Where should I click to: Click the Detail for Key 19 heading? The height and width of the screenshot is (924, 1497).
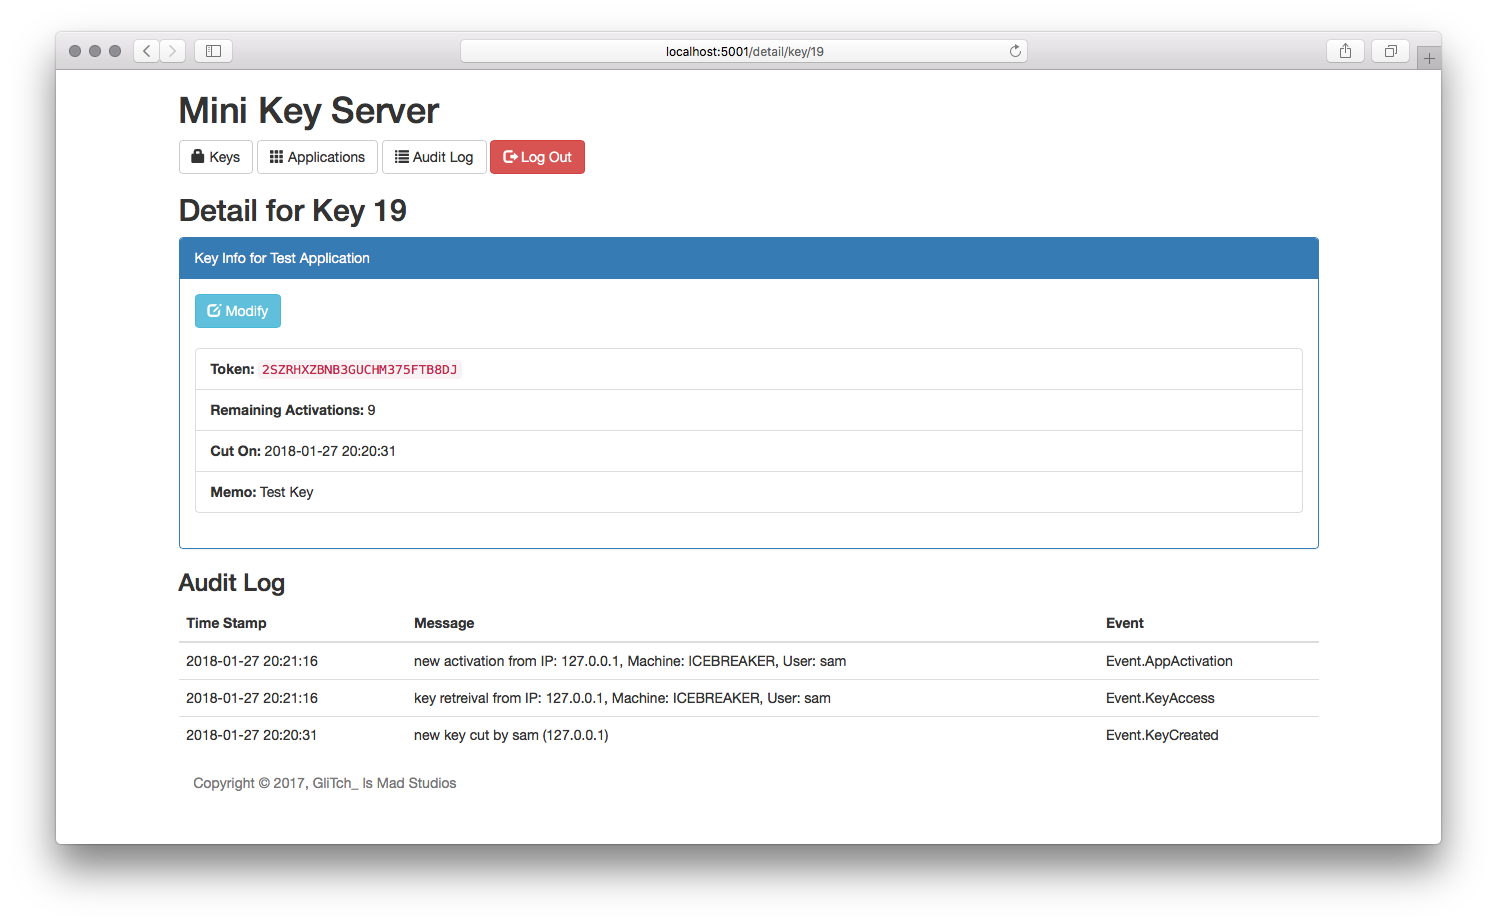(293, 211)
